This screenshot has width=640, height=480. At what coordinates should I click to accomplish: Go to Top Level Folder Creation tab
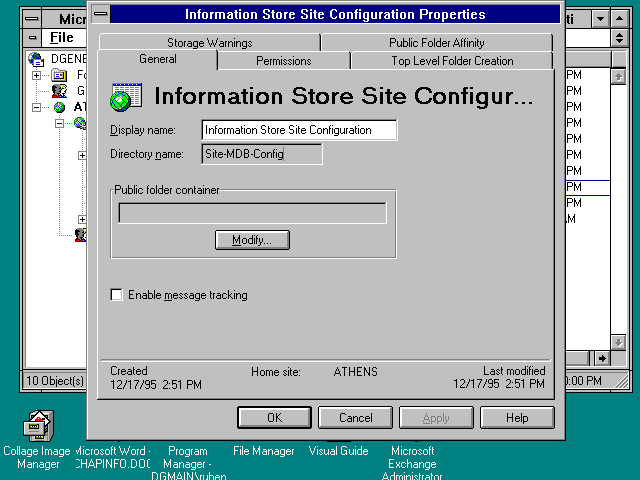point(452,61)
